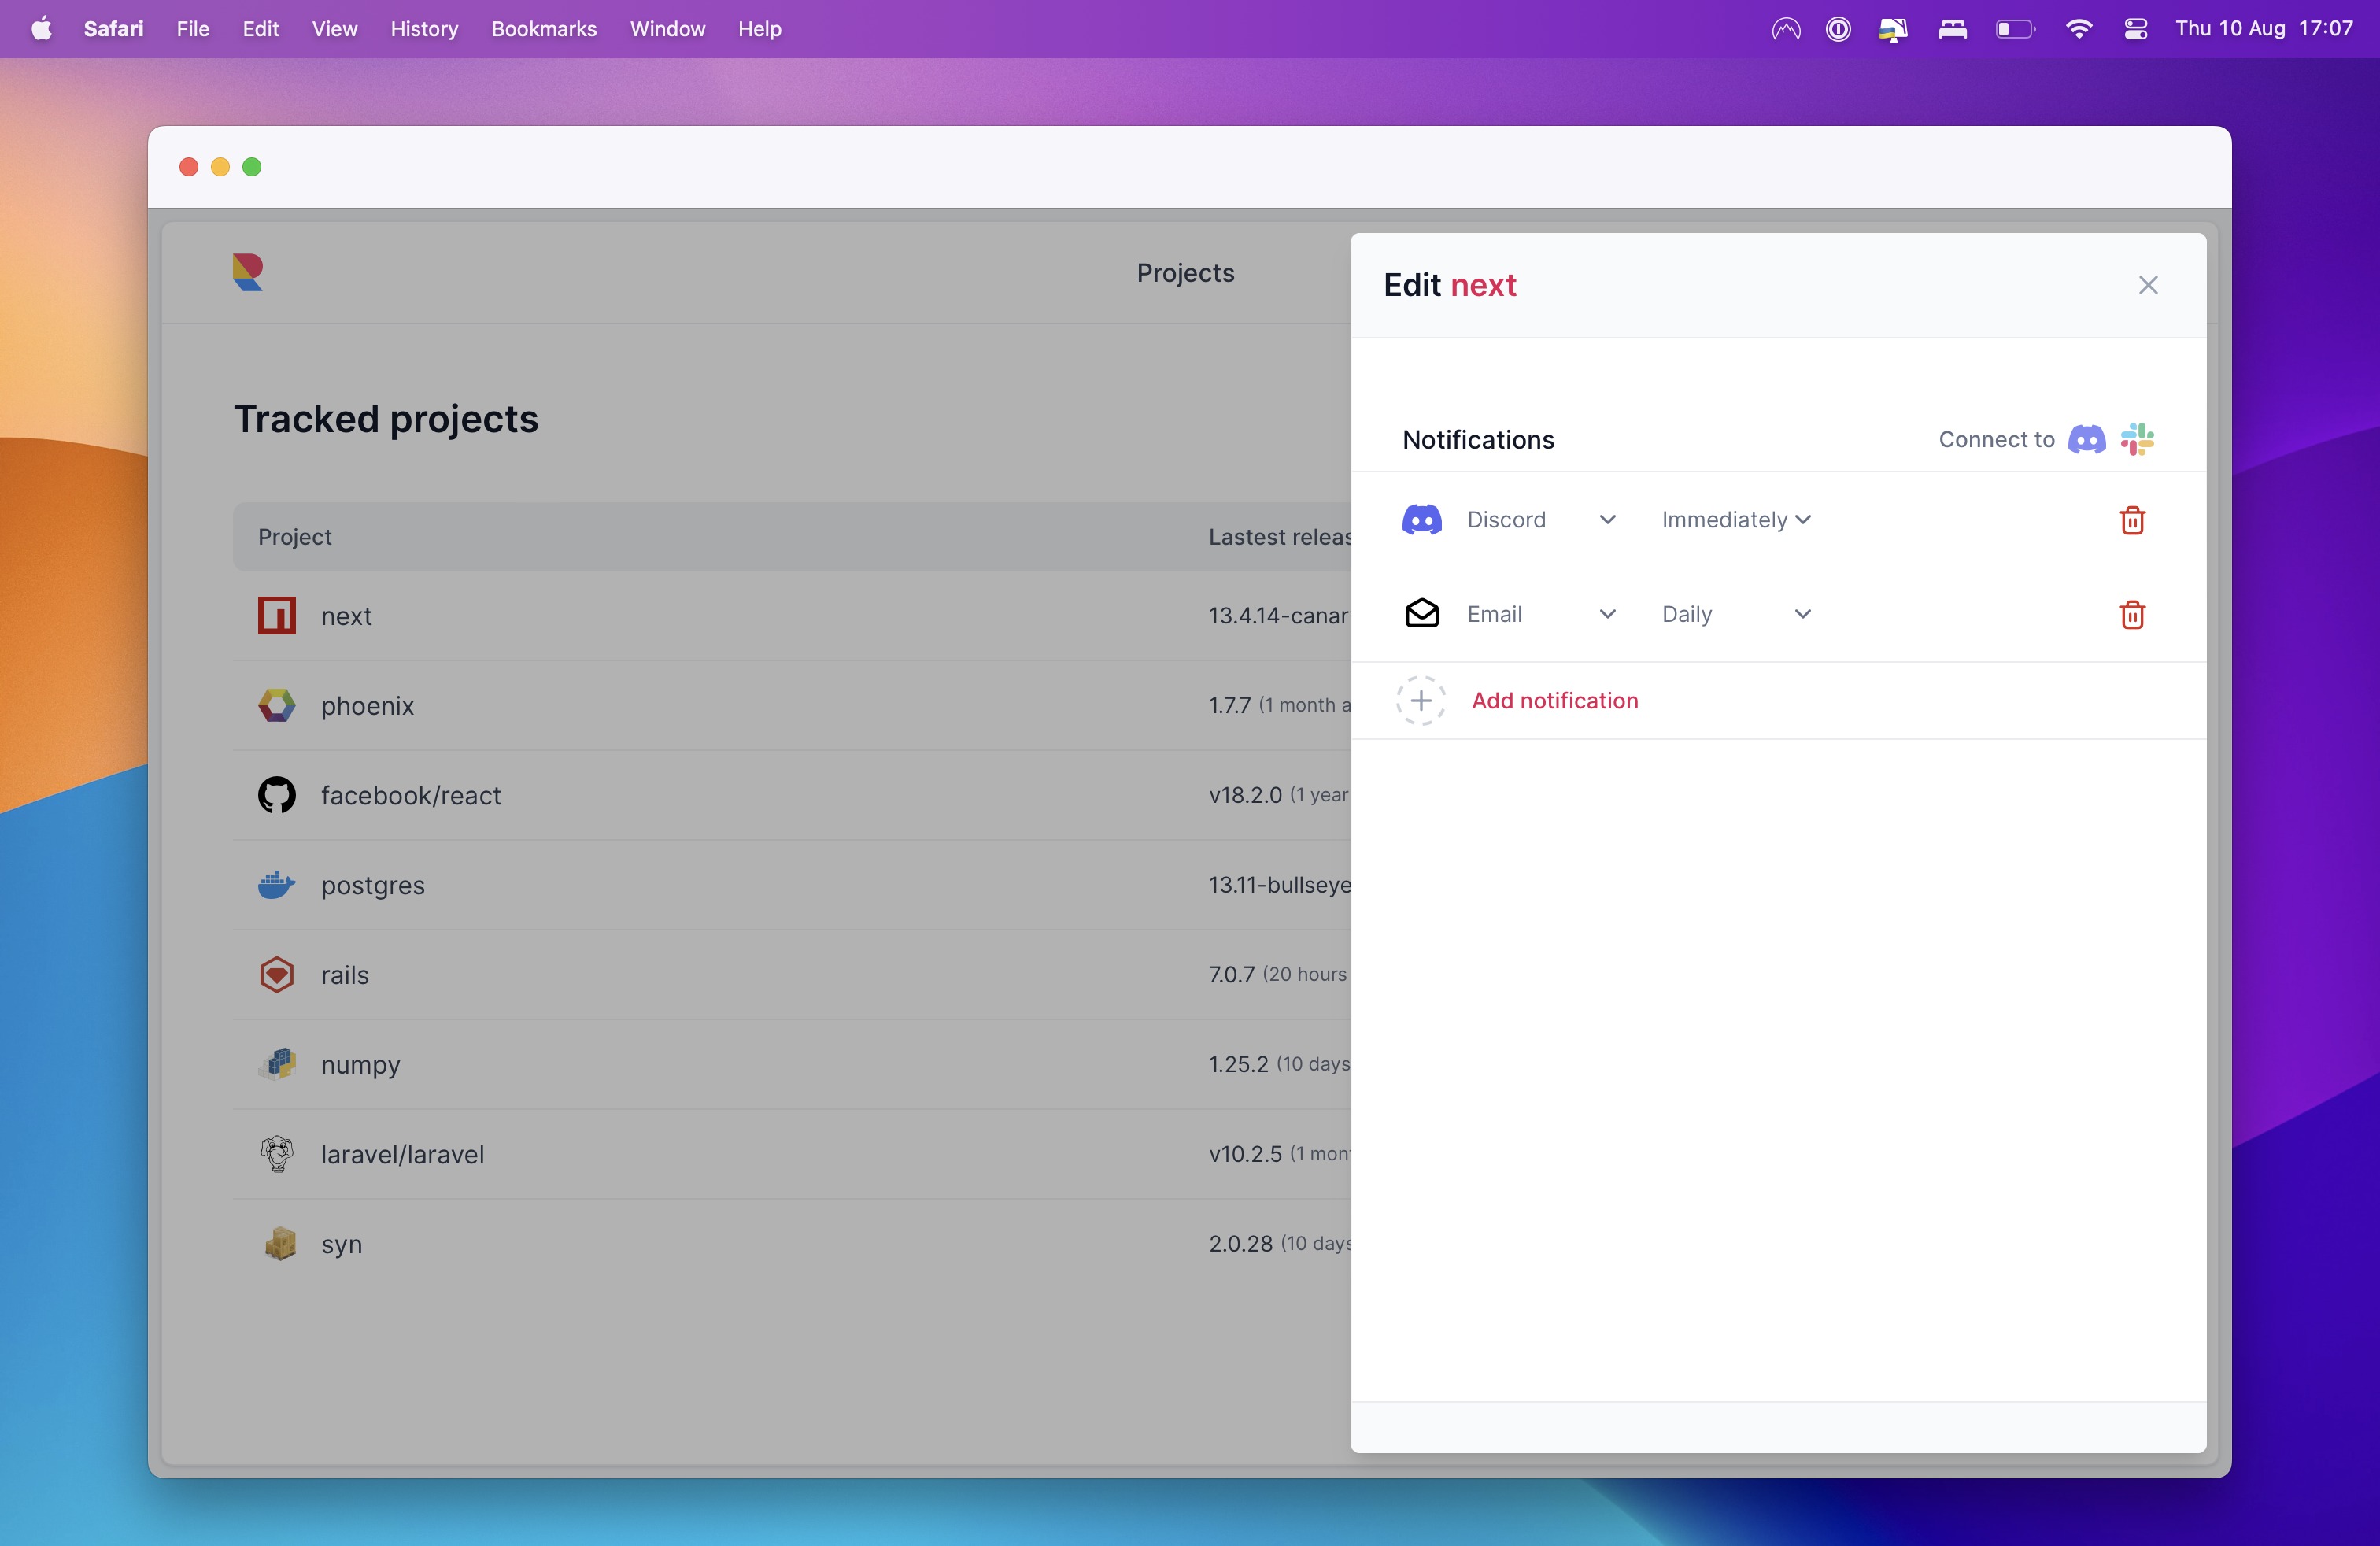
Task: Expand the Daily frequency dropdown
Action: coord(1736,614)
